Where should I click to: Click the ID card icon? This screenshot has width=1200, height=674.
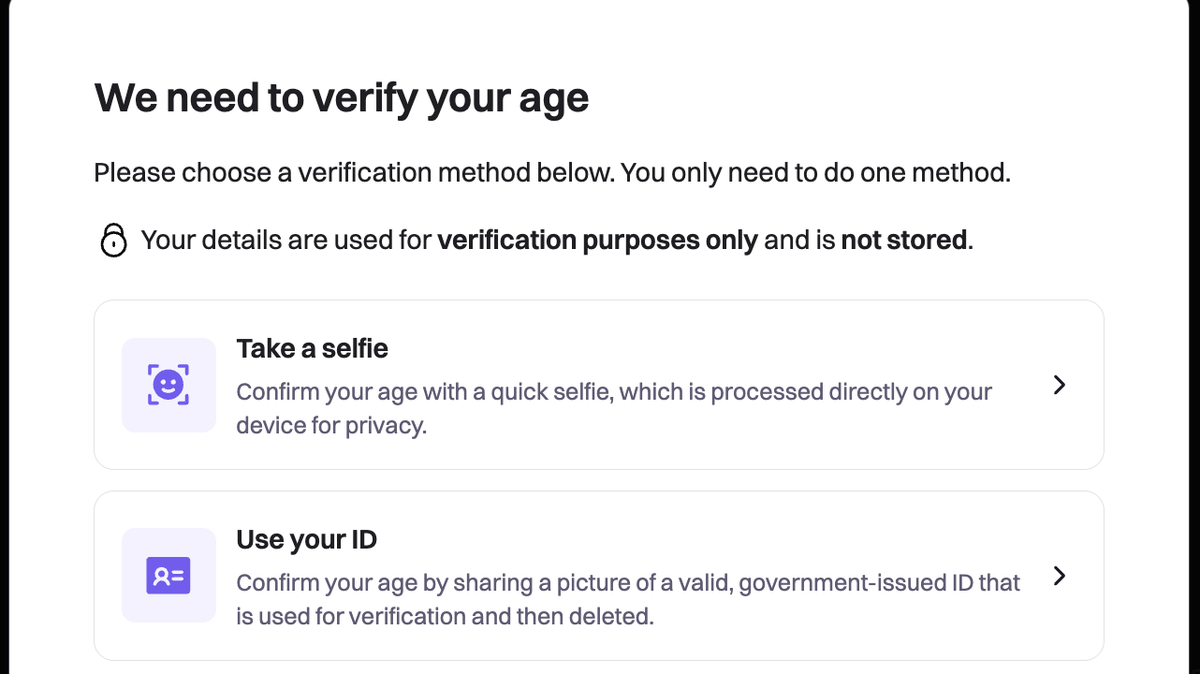(x=168, y=576)
